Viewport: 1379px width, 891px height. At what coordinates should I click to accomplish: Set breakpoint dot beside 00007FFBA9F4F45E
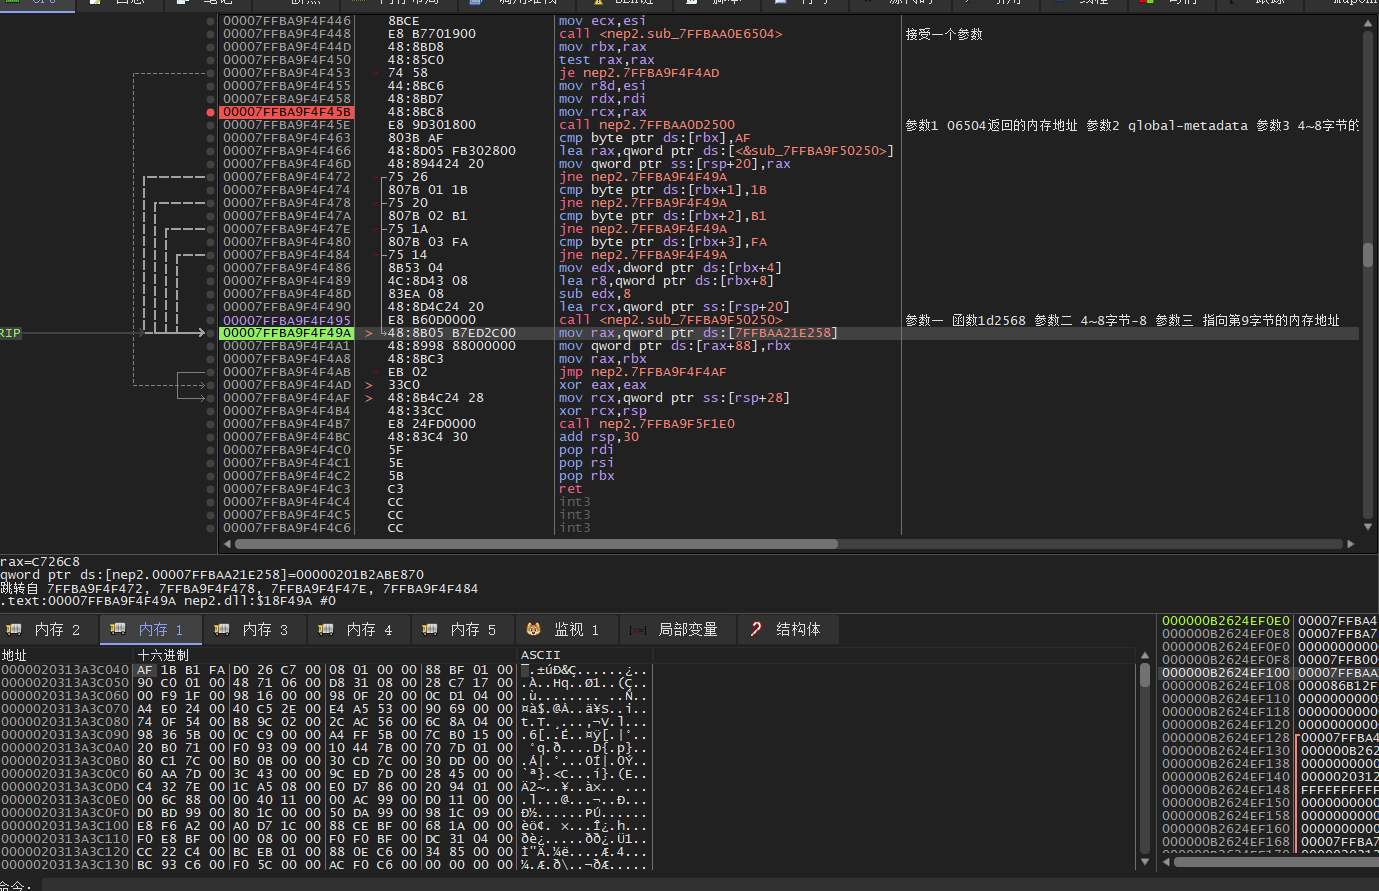pyautogui.click(x=210, y=125)
